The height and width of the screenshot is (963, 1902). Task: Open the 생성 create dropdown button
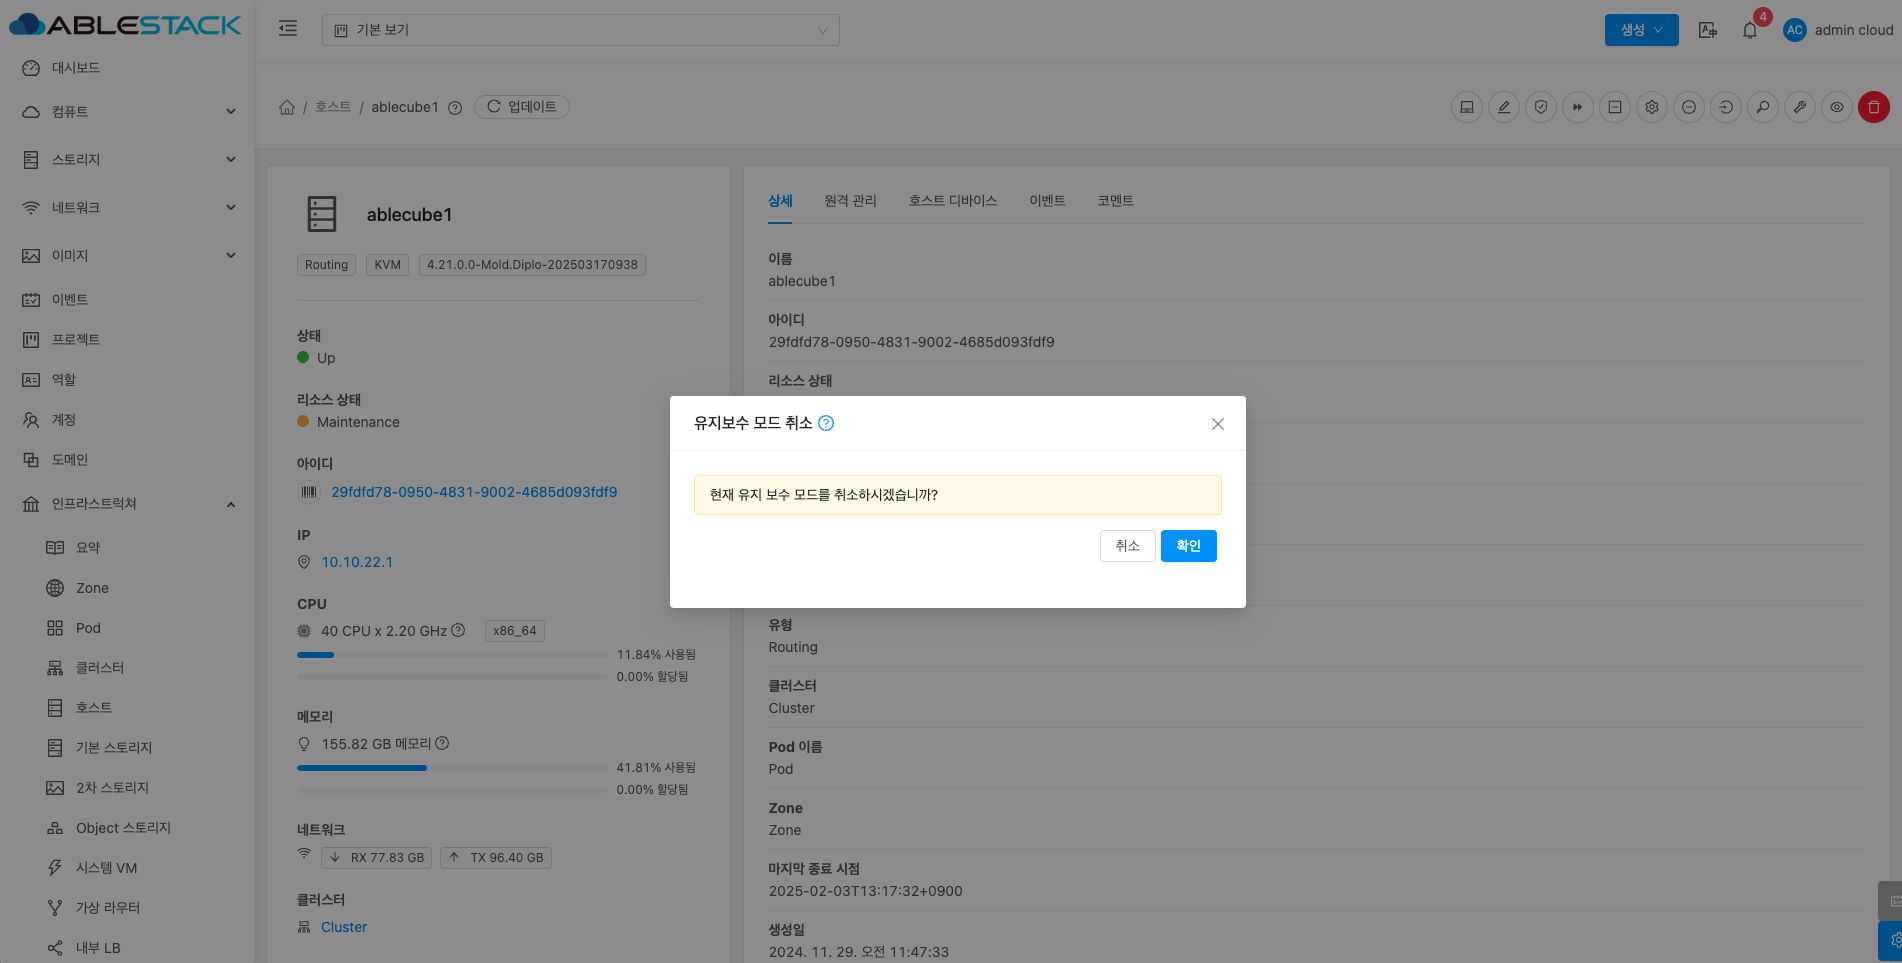[1641, 30]
